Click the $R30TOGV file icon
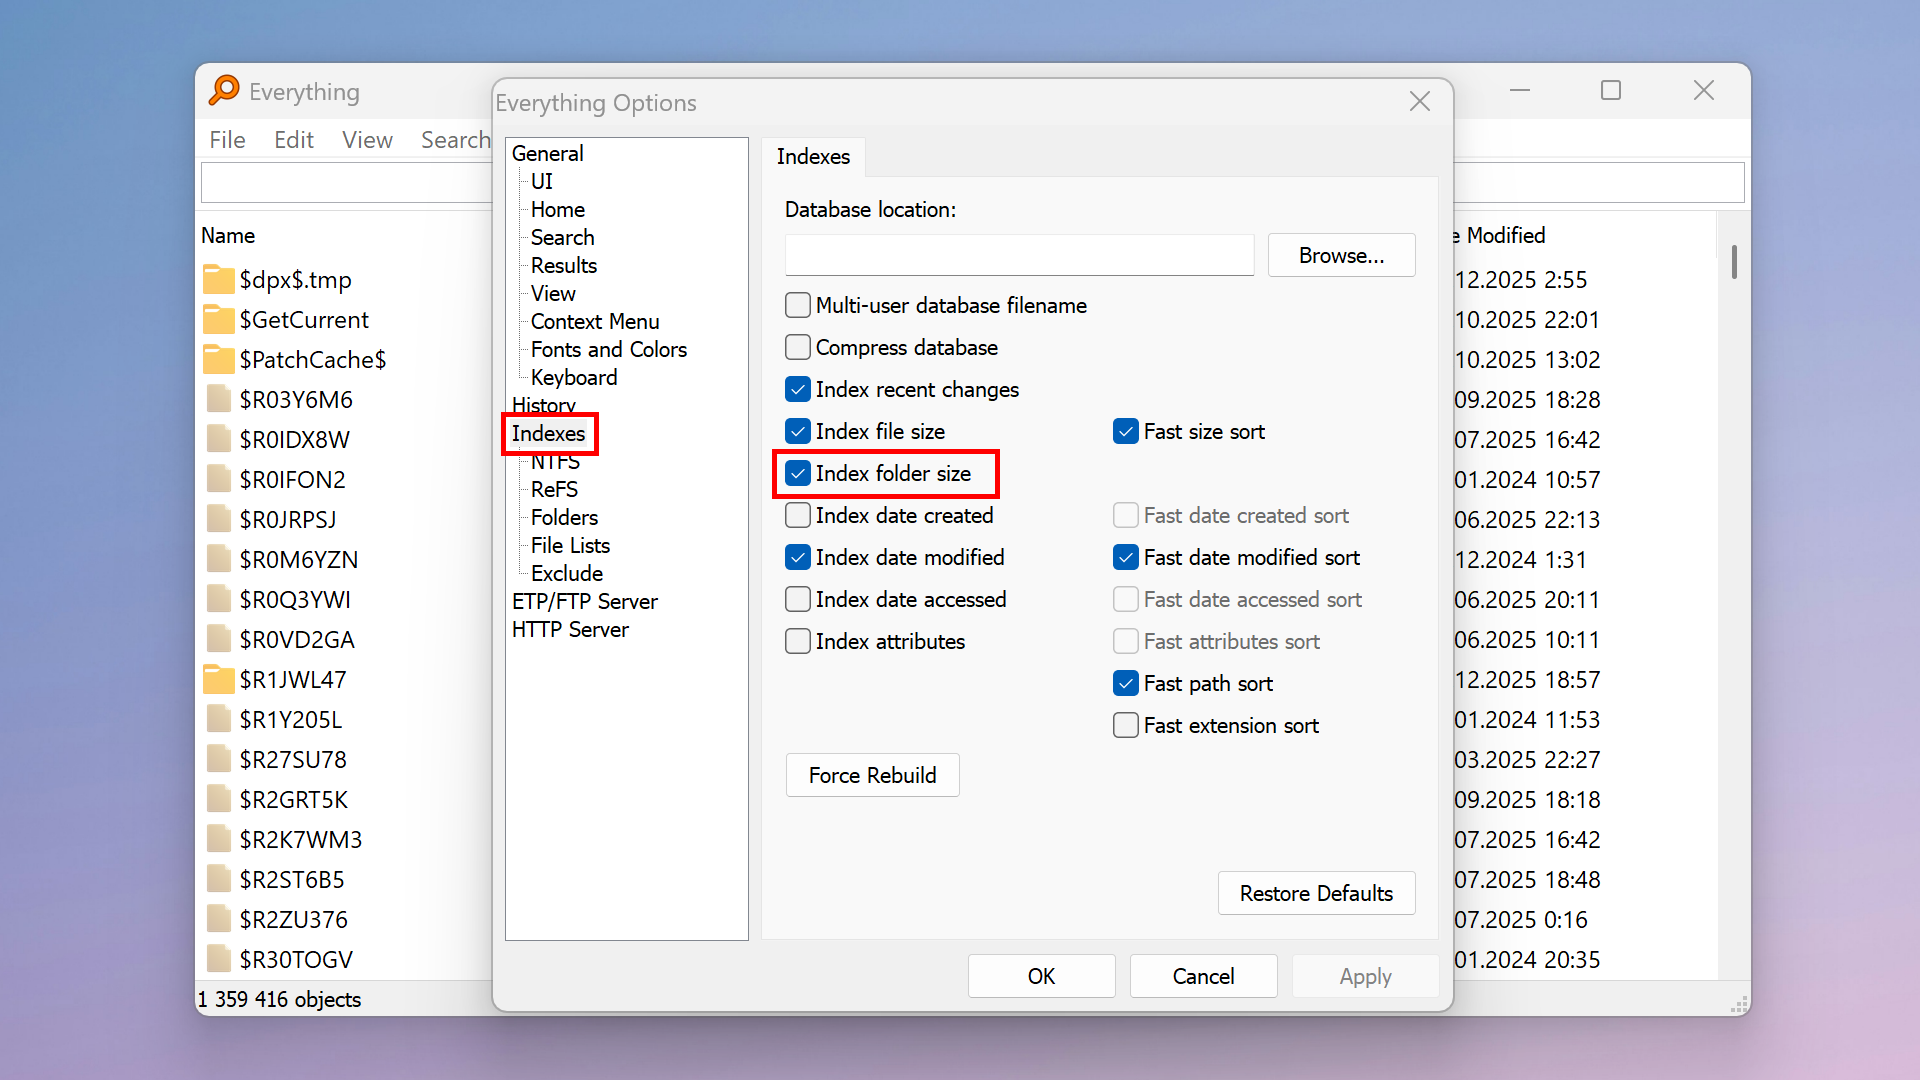Image resolution: width=1920 pixels, height=1080 pixels. pos(218,959)
